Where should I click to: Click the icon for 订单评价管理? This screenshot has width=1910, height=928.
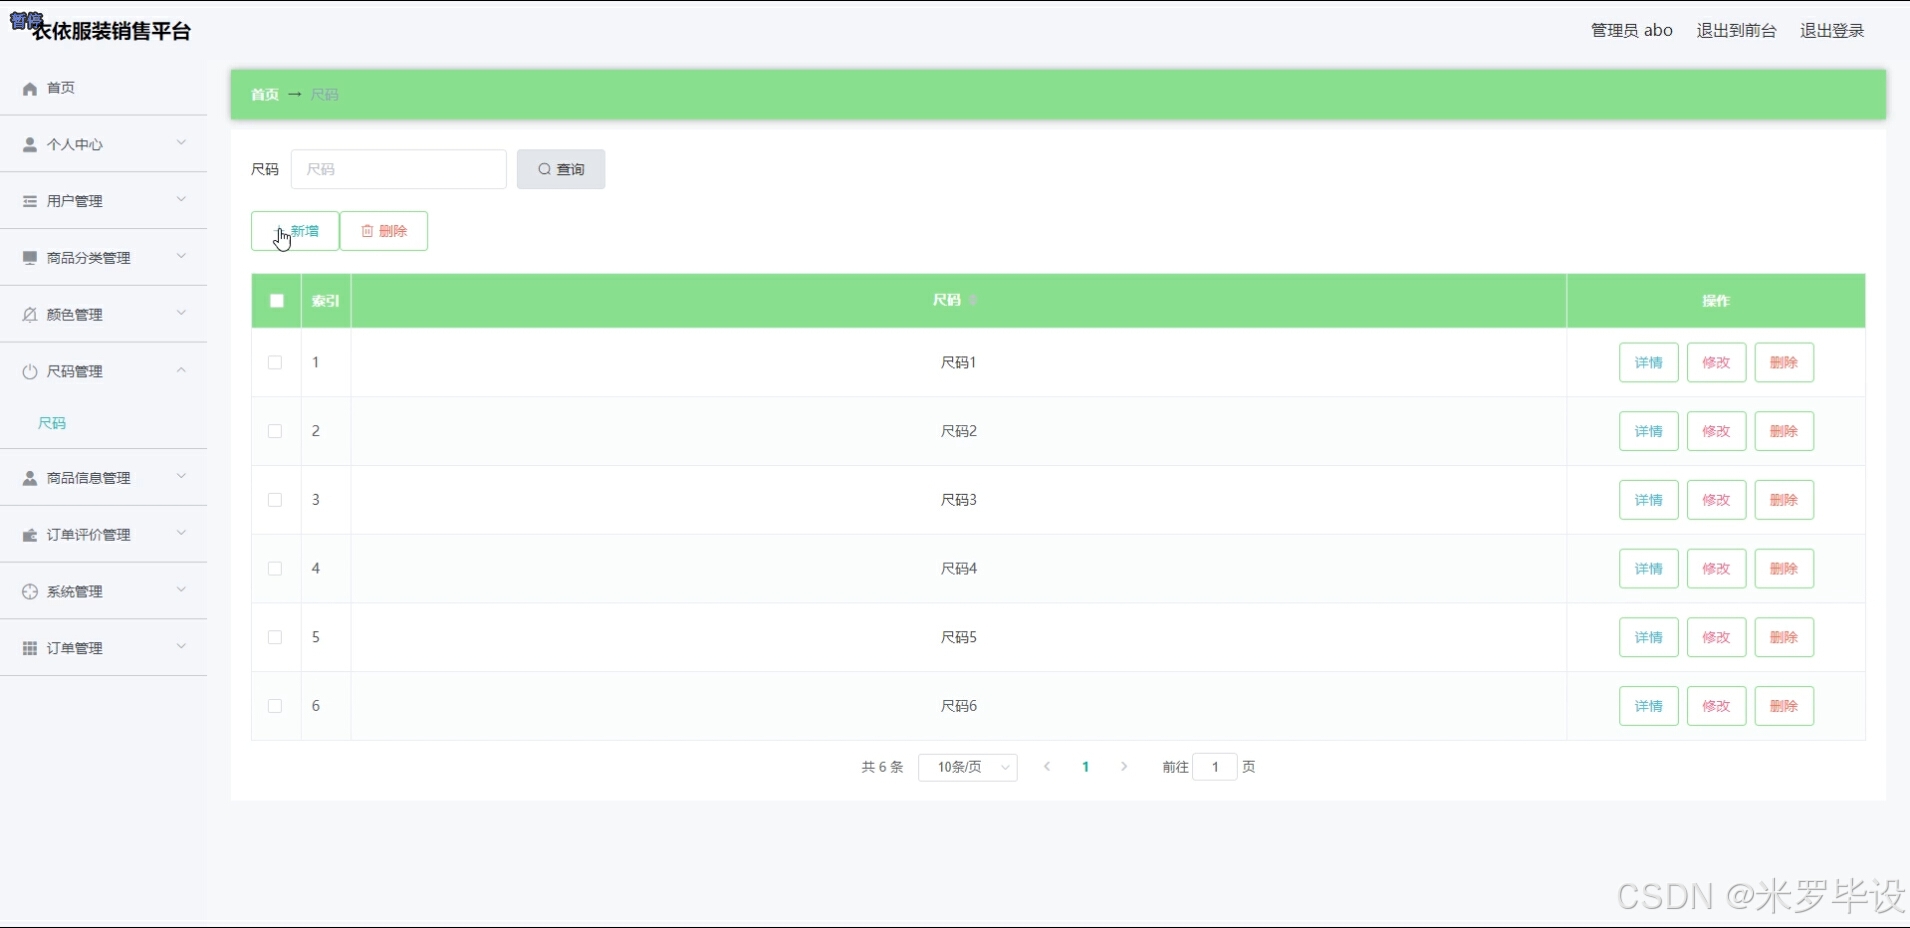[30, 535]
